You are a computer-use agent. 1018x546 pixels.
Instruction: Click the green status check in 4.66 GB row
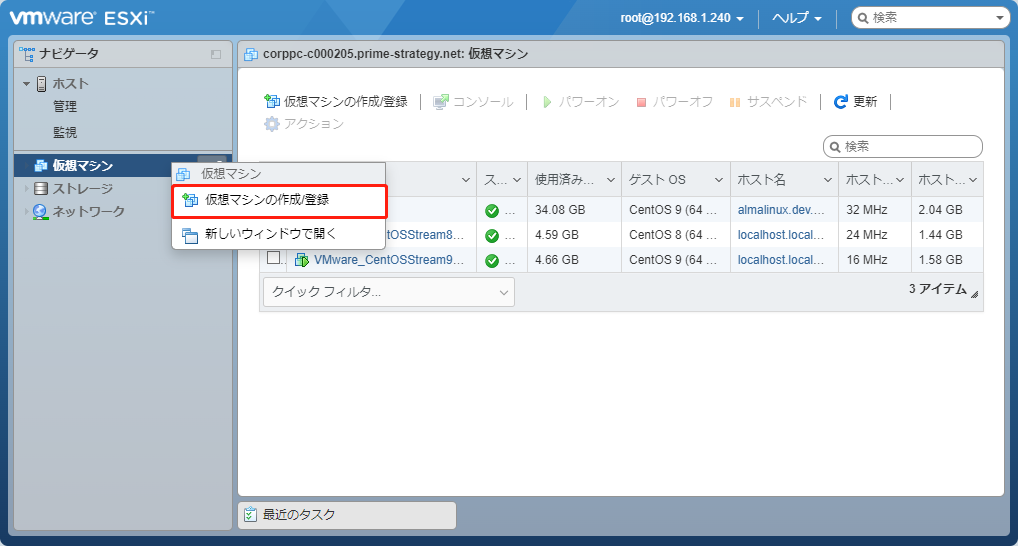pyautogui.click(x=492, y=260)
